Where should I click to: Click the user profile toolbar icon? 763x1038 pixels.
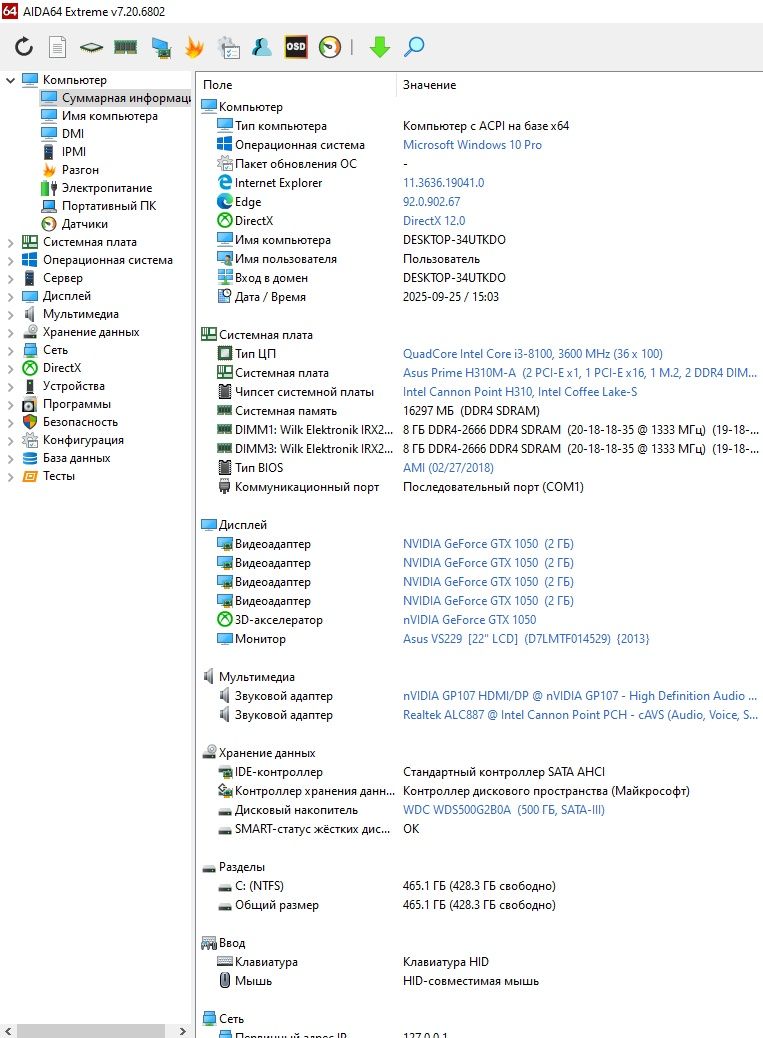tap(262, 46)
